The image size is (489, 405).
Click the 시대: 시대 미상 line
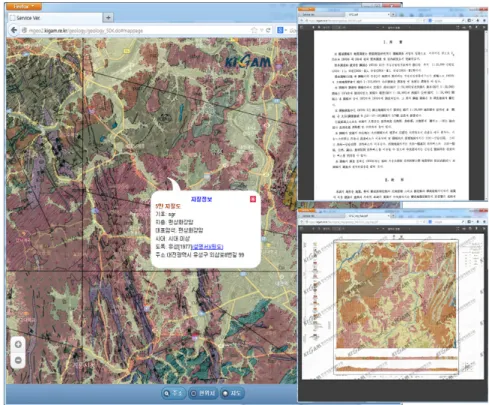172,239
